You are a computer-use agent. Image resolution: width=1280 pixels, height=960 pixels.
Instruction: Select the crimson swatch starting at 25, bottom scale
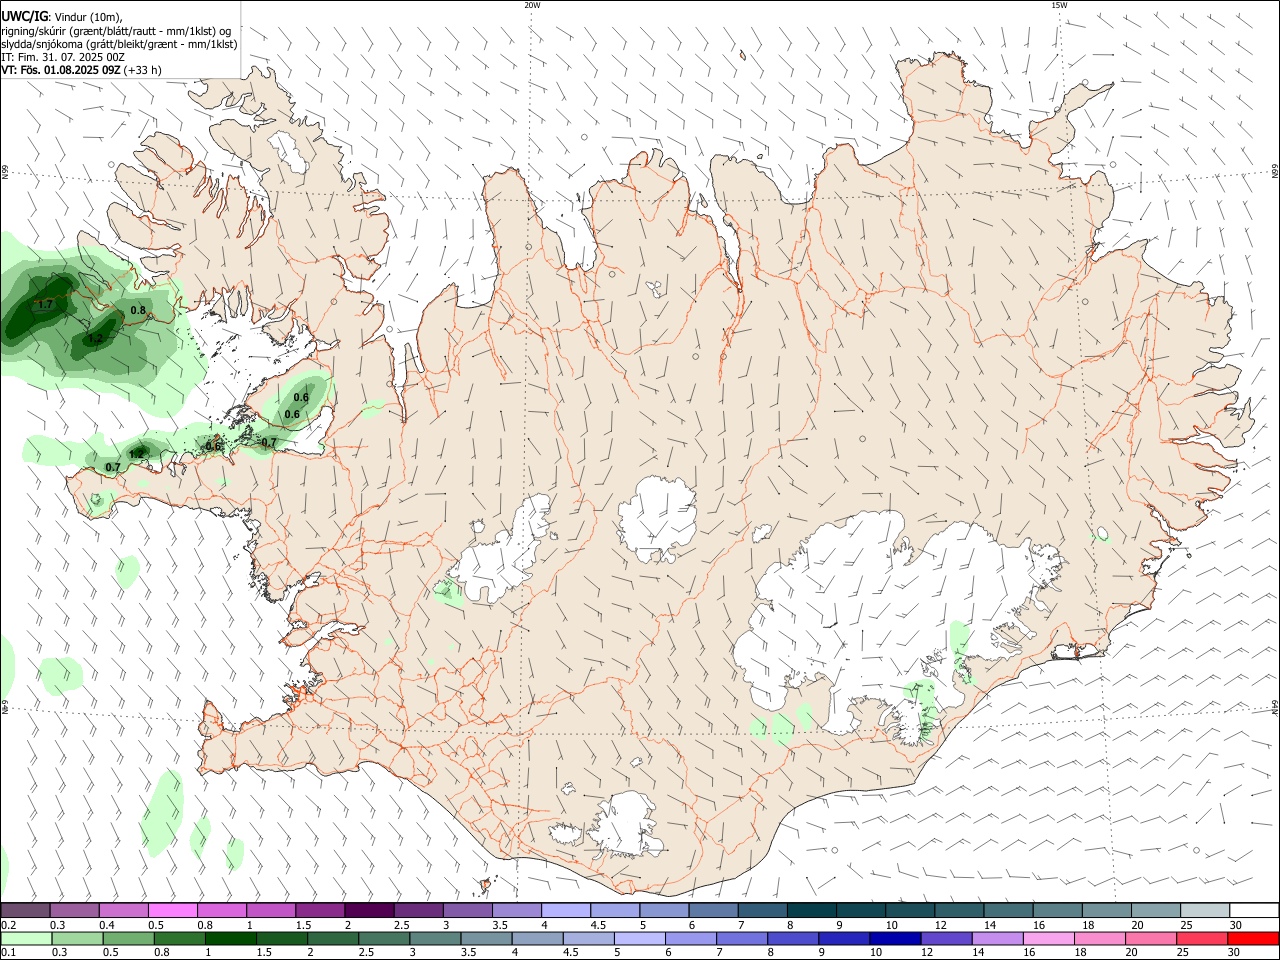click(1202, 938)
